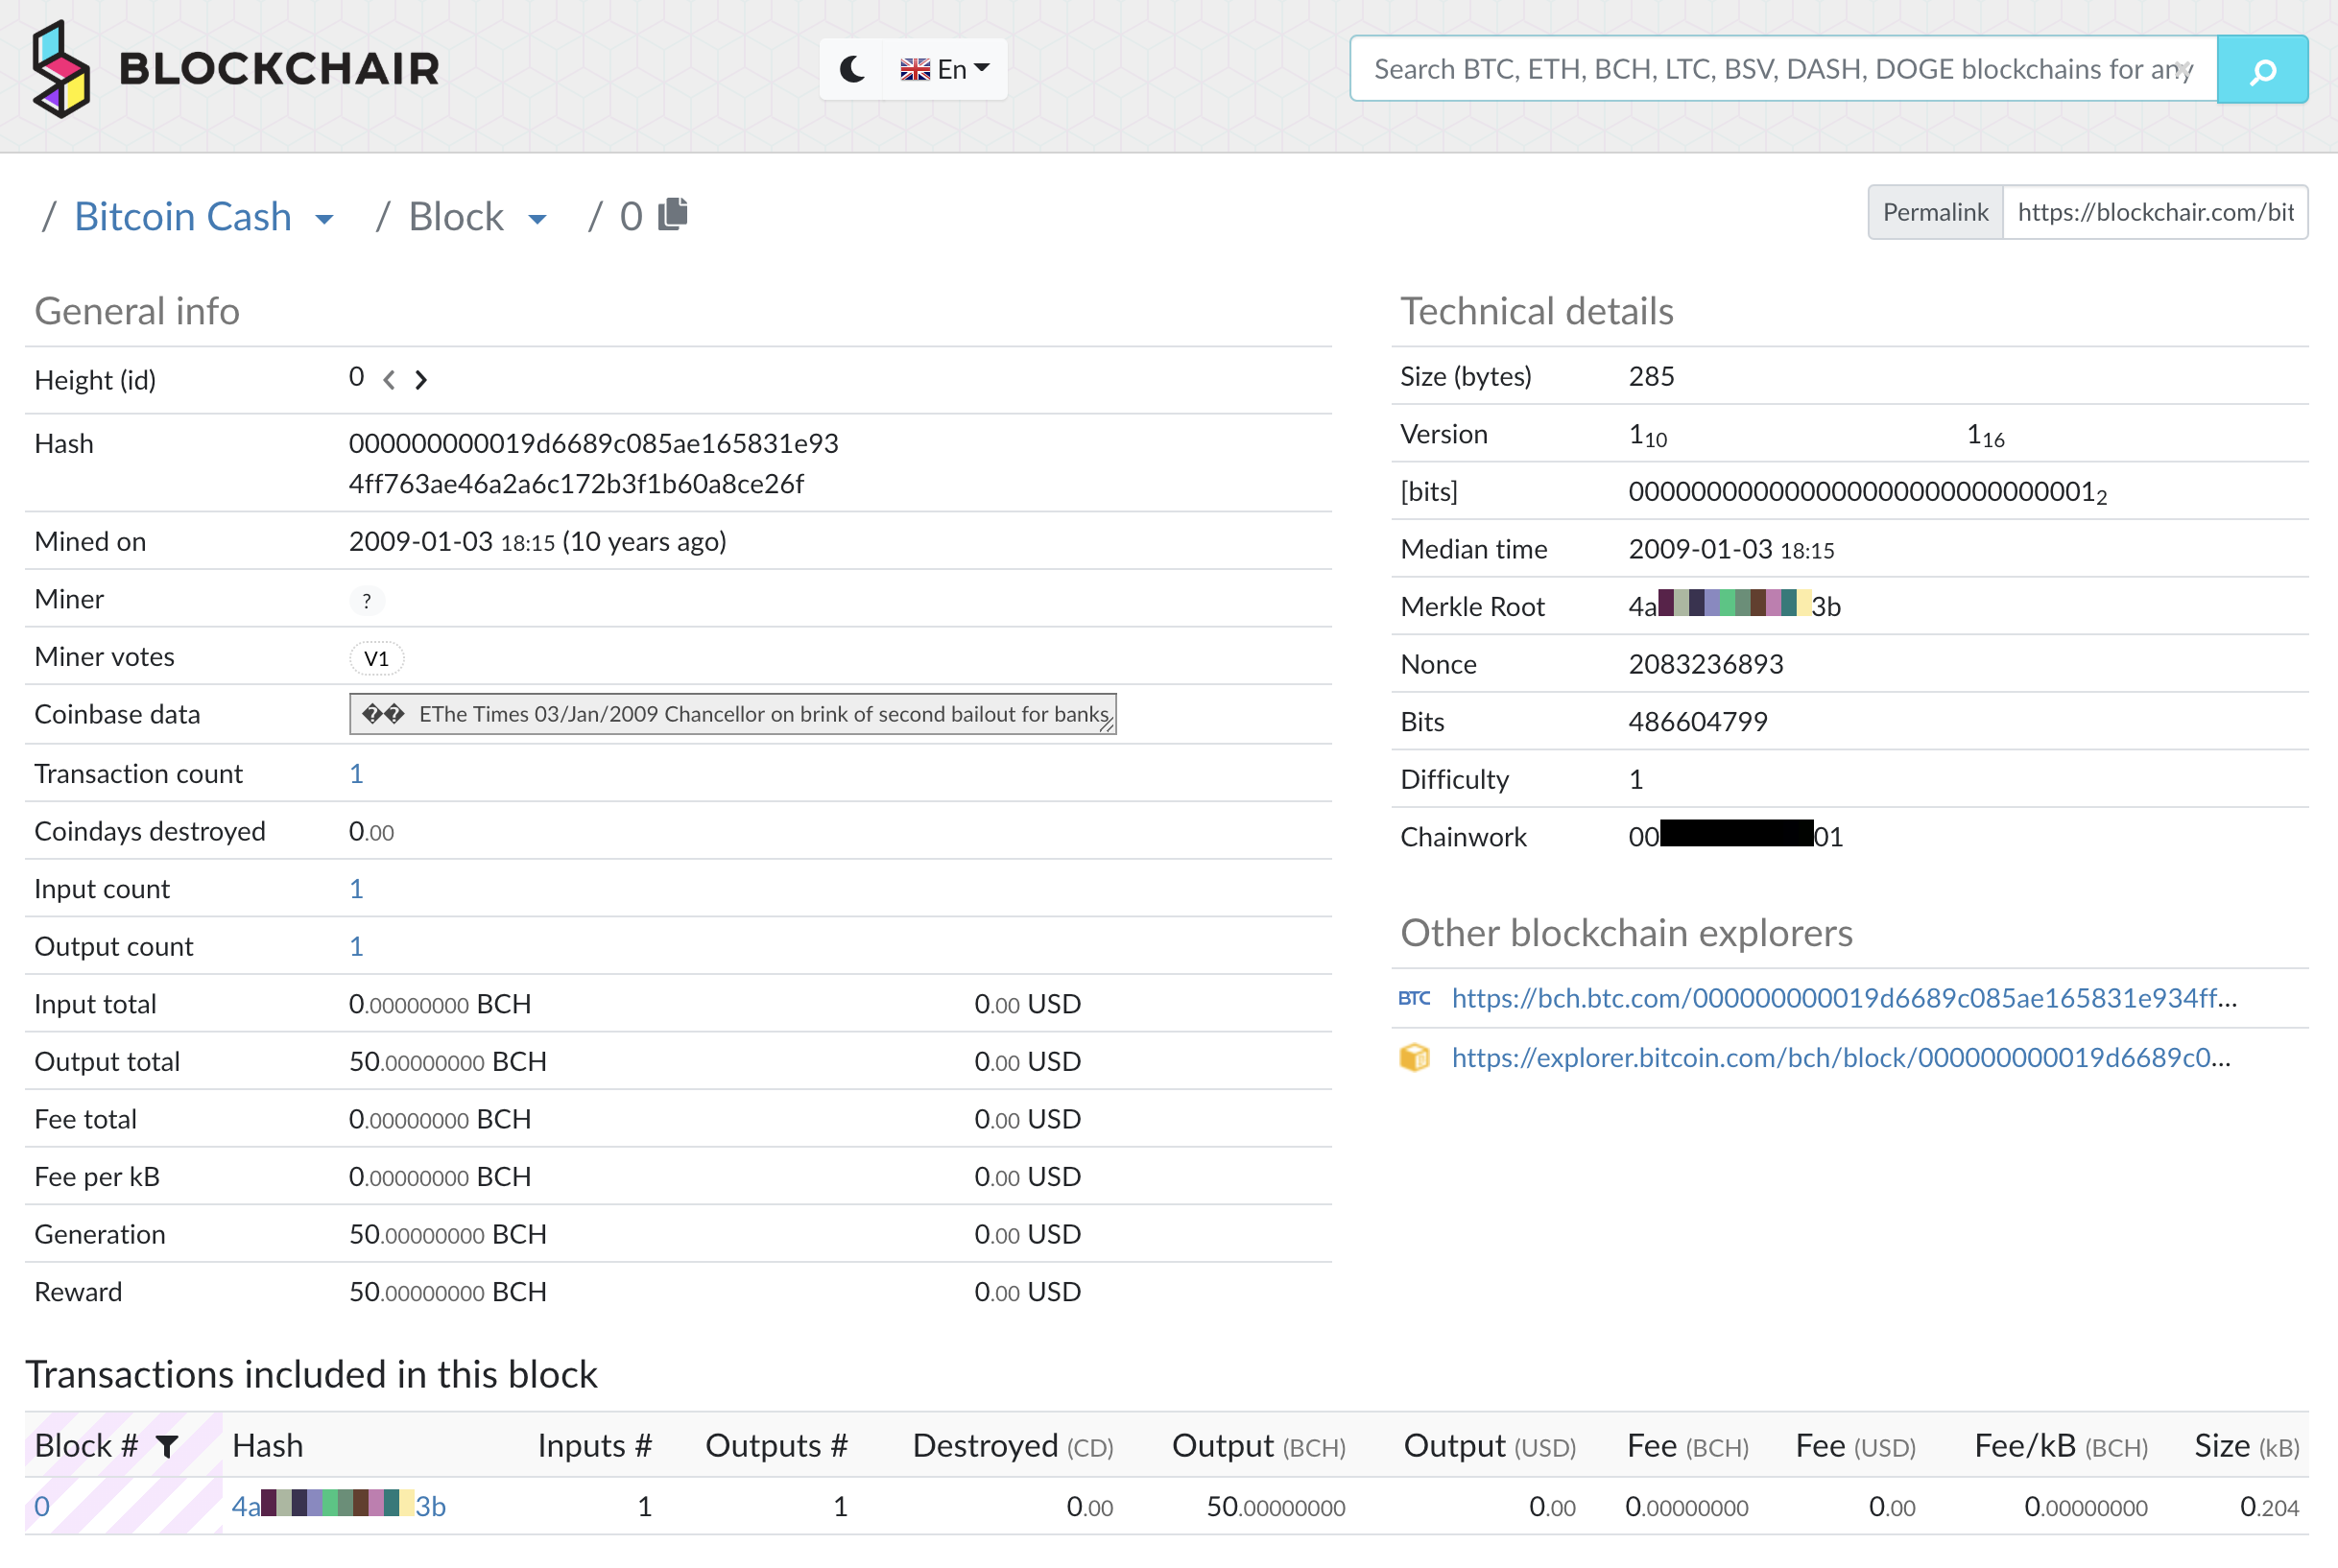Click the [bits] binary version value

(1867, 492)
